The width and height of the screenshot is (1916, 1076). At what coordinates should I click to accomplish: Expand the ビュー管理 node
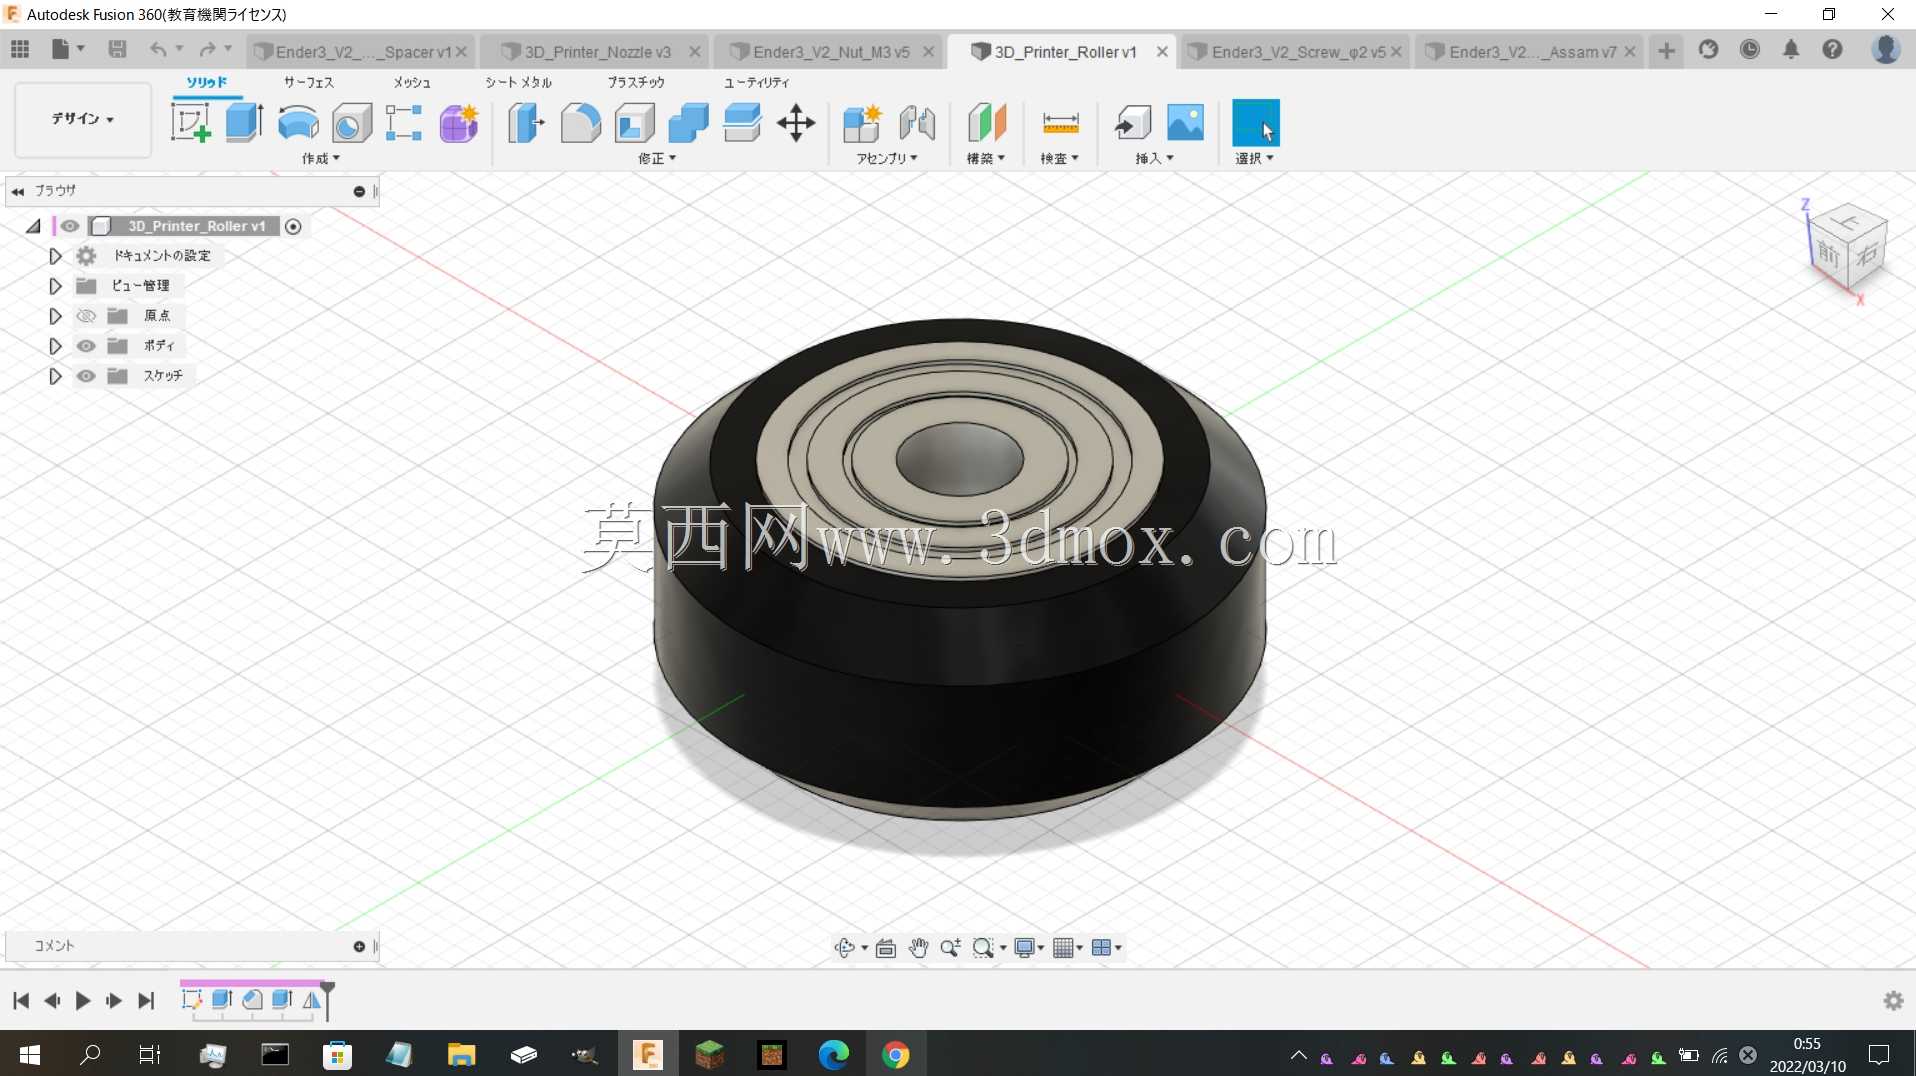(x=55, y=286)
